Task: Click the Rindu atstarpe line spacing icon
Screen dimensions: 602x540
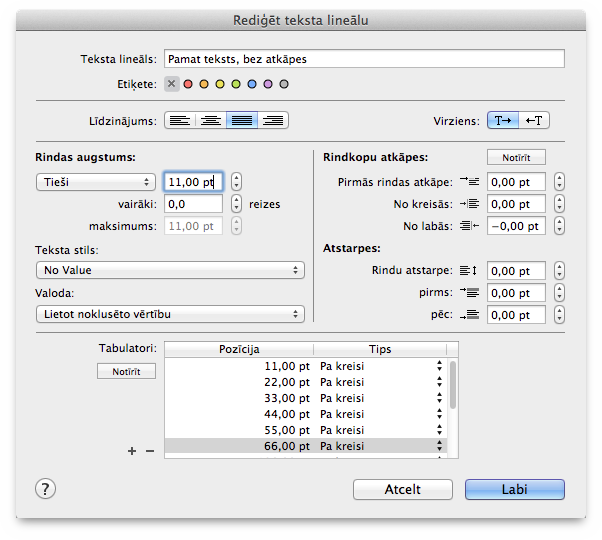Action: point(468,271)
